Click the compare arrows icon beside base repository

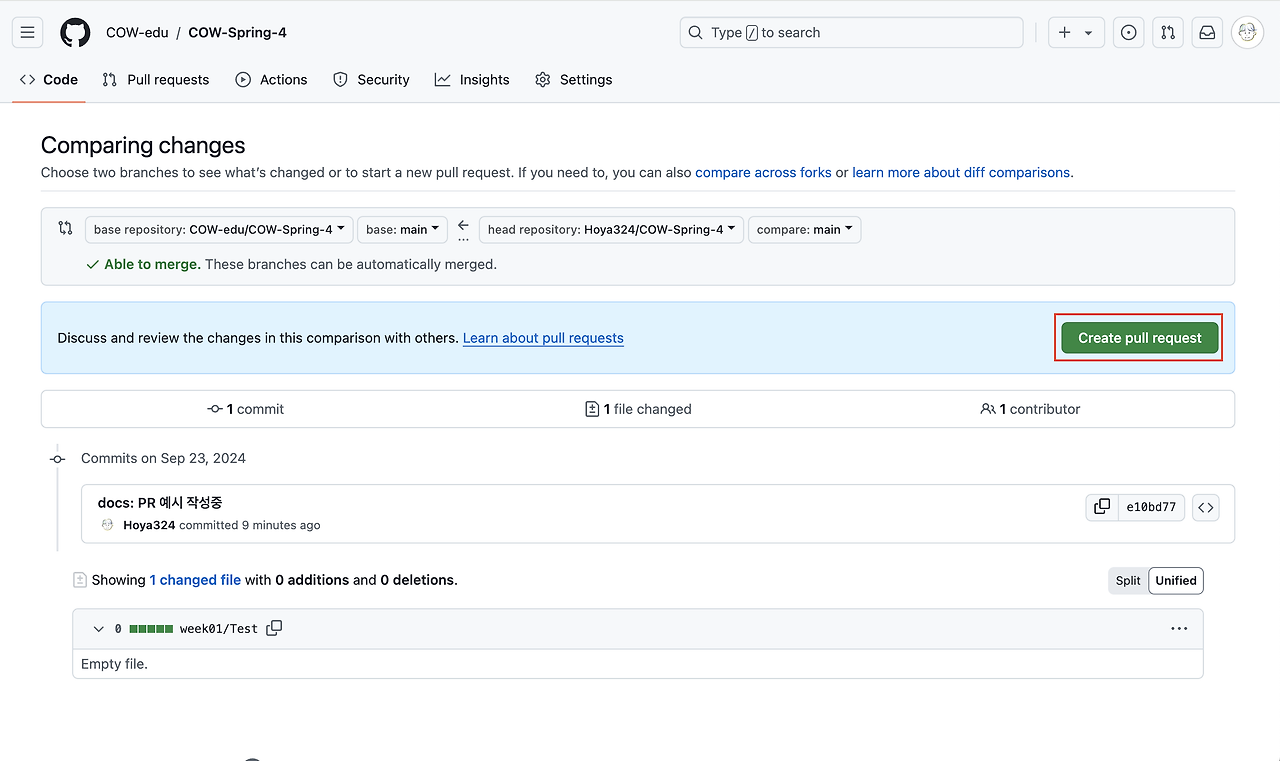pyautogui.click(x=65, y=228)
